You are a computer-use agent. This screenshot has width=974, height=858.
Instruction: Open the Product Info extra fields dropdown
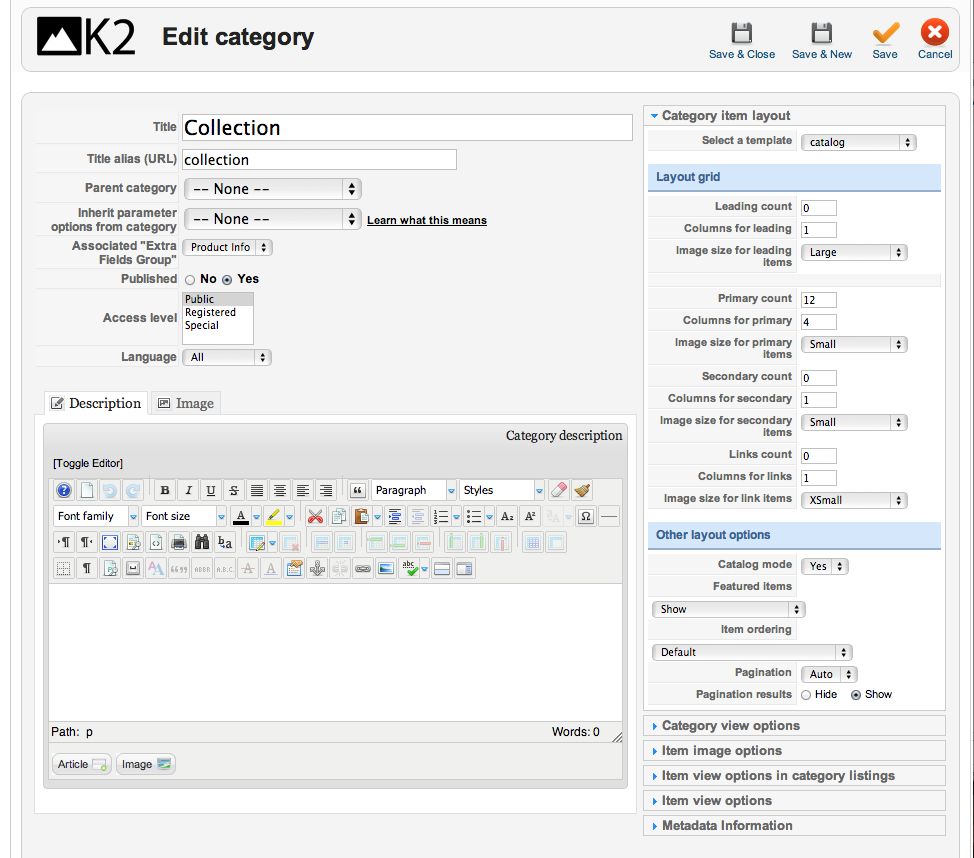228,247
